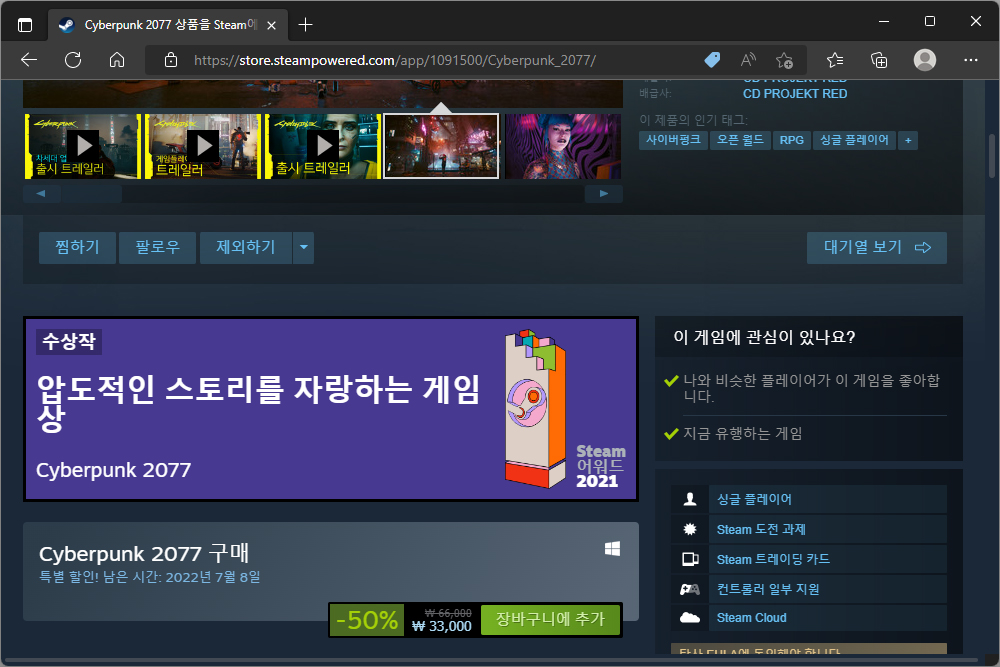Click the thumbnail strip slider handle
Image resolution: width=1000 pixels, height=667 pixels.
(x=92, y=194)
